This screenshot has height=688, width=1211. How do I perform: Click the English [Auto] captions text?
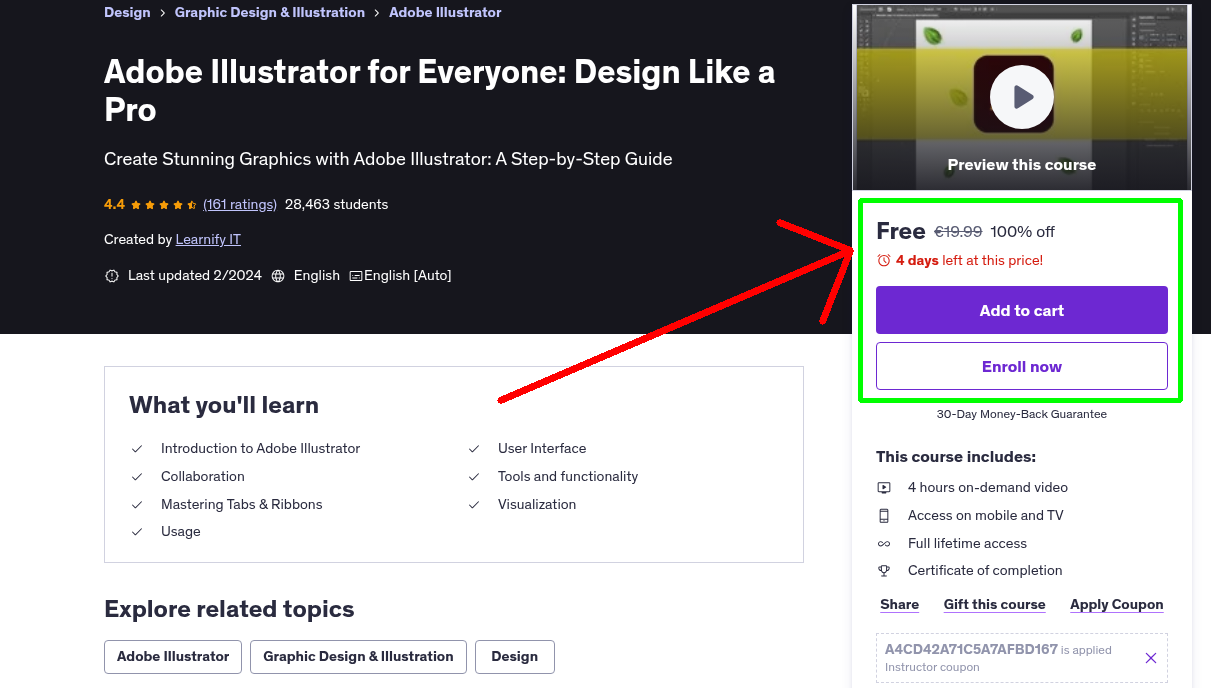tap(408, 275)
